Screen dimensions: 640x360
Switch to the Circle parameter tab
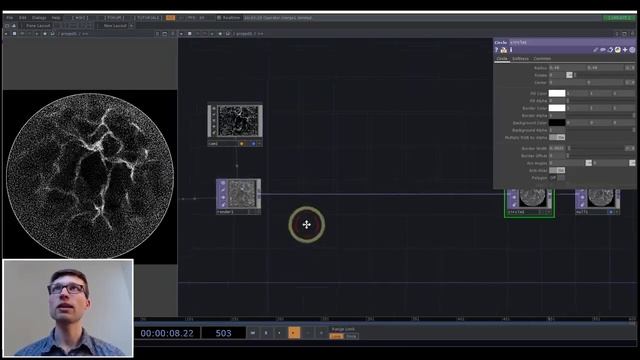[502, 59]
